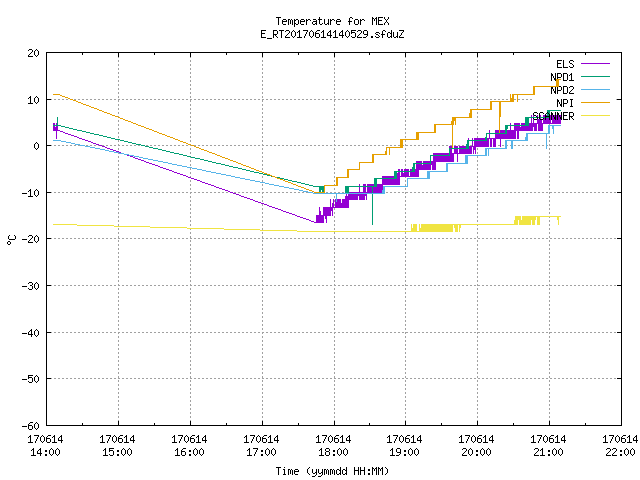Viewport: 640px width, 480px height.
Task: Click the x-axis label 170614 15:00
Action: coord(117,446)
